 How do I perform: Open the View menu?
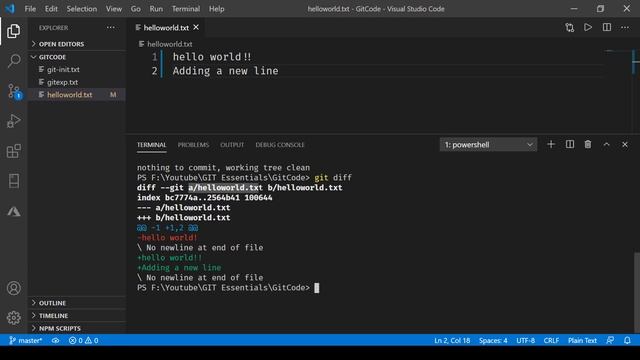114,9
